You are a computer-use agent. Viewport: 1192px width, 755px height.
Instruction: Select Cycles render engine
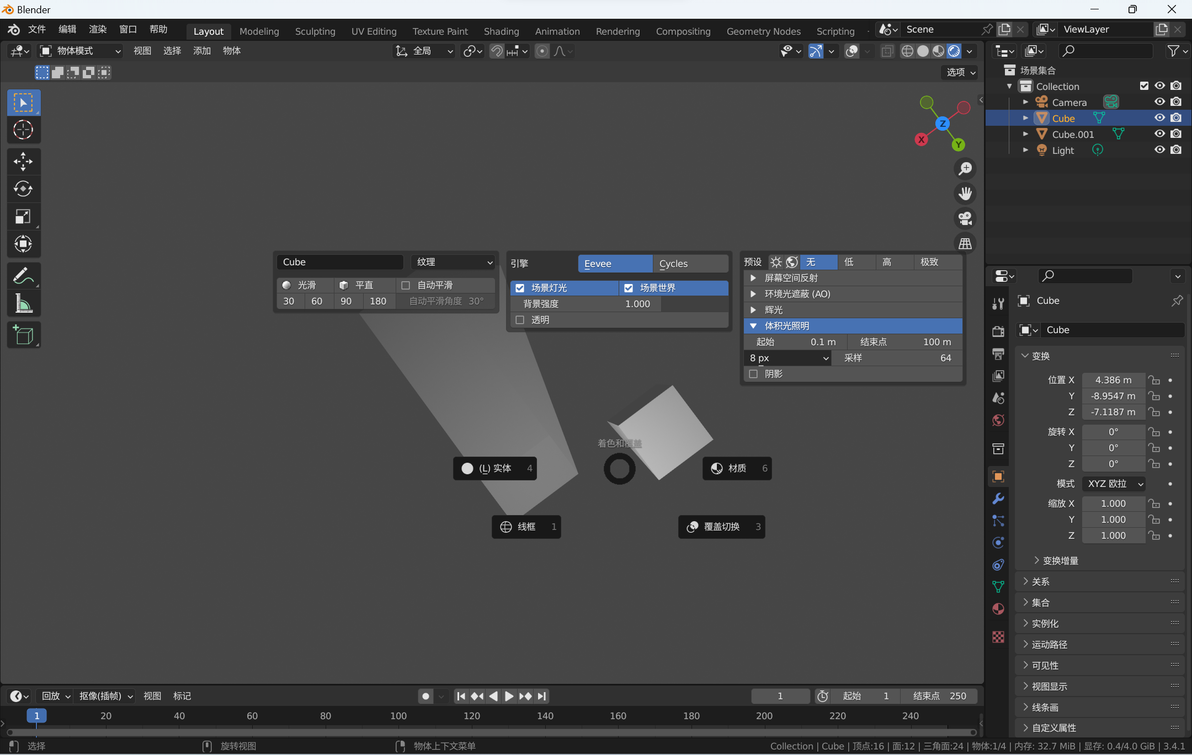click(x=690, y=263)
